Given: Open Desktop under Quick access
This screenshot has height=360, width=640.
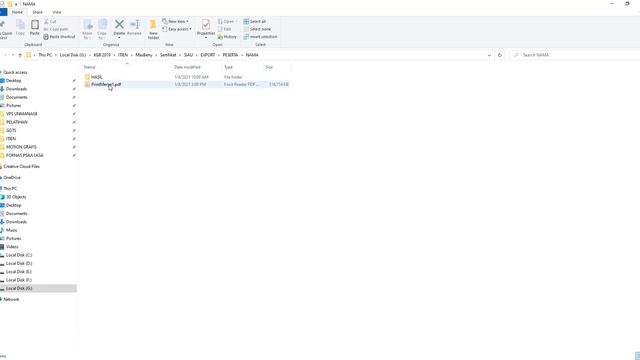Looking at the screenshot, I should coord(13,81).
